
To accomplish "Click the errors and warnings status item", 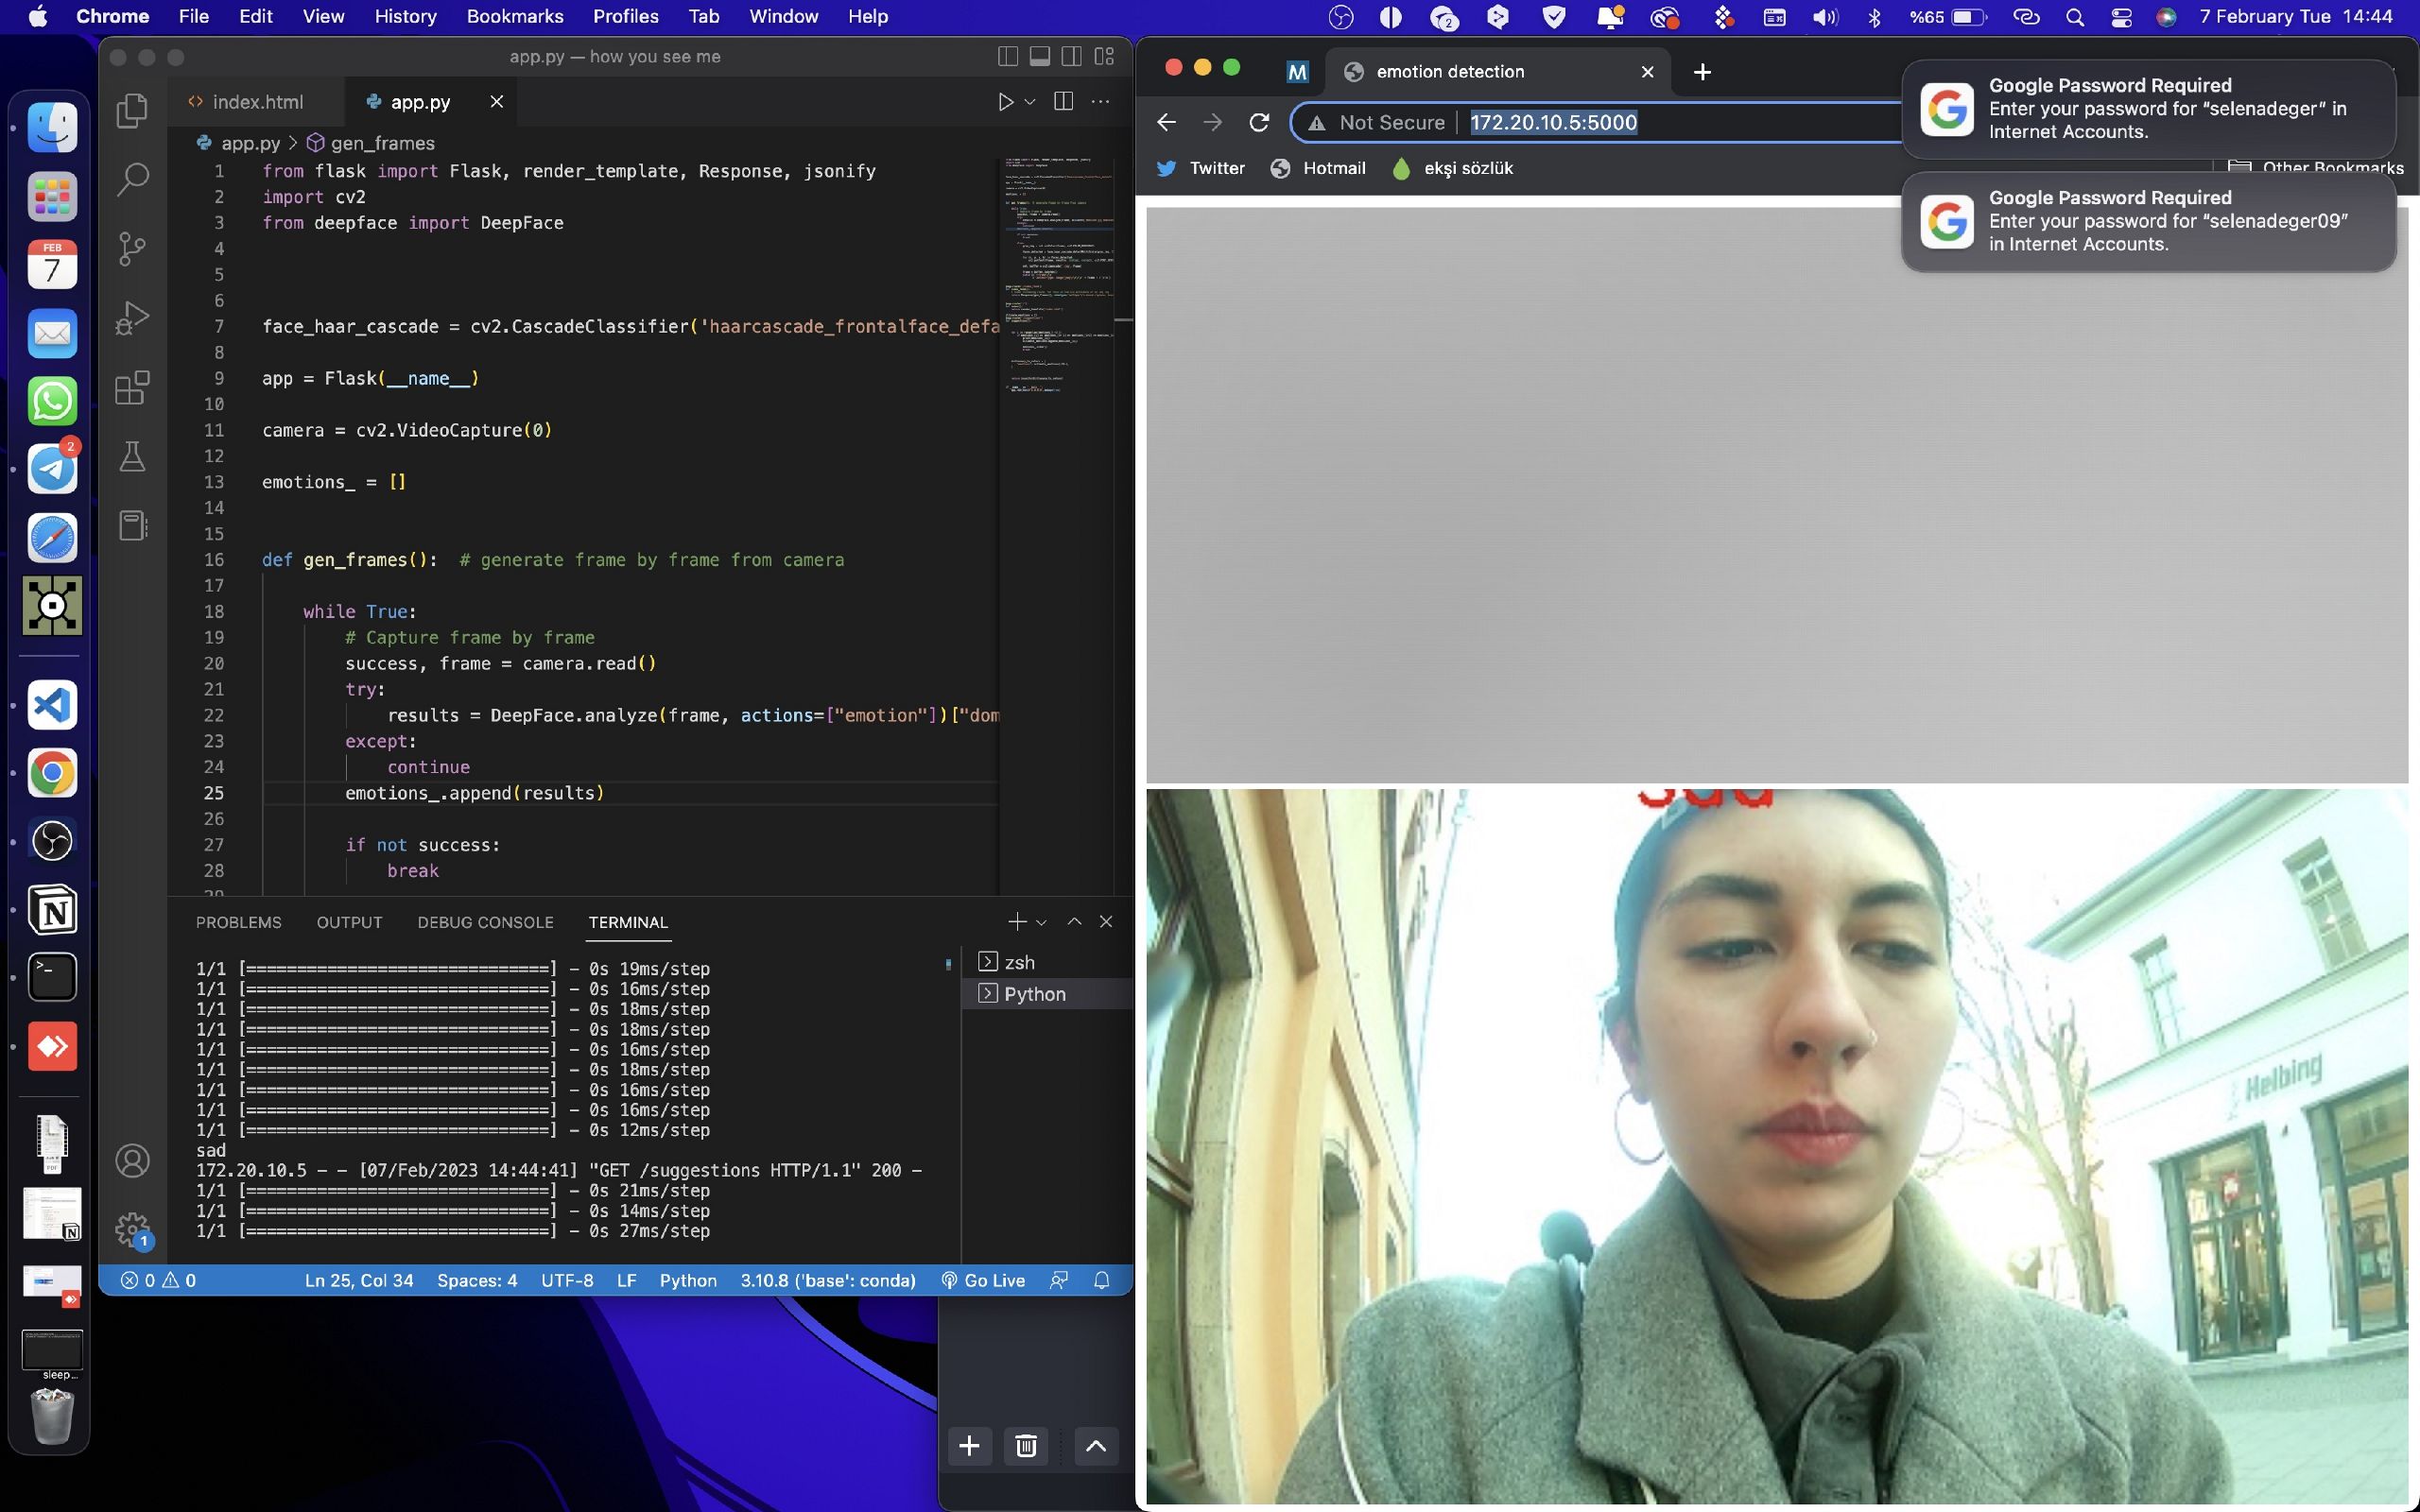I will pyautogui.click(x=158, y=1280).
